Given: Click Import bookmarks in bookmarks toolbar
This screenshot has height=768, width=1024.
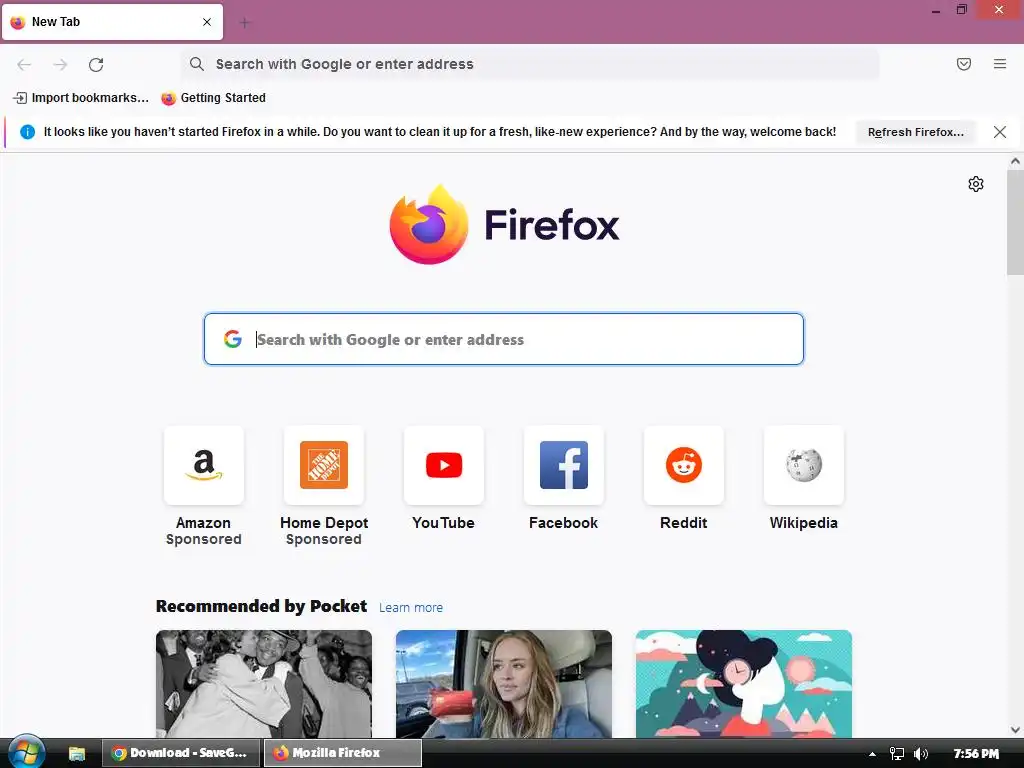Looking at the screenshot, I should point(81,98).
